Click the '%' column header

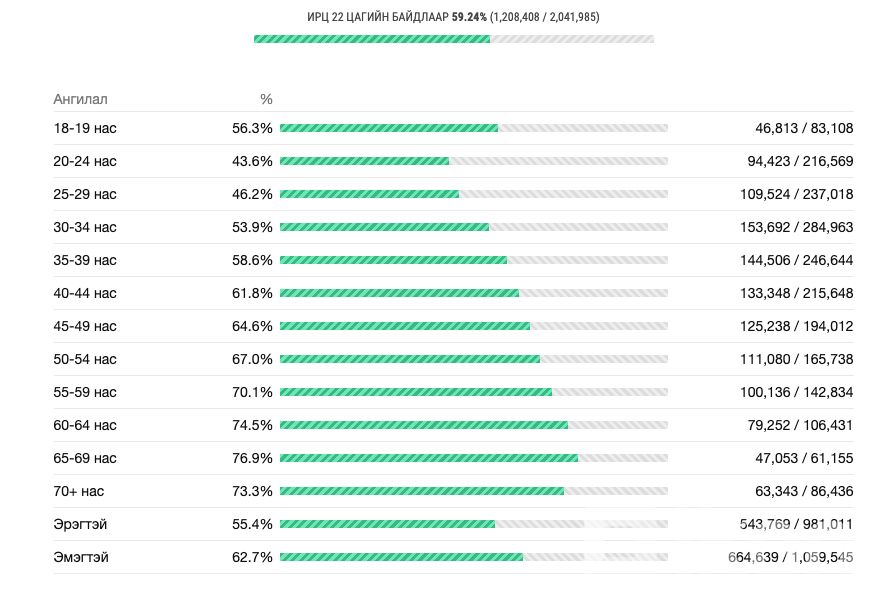point(266,99)
